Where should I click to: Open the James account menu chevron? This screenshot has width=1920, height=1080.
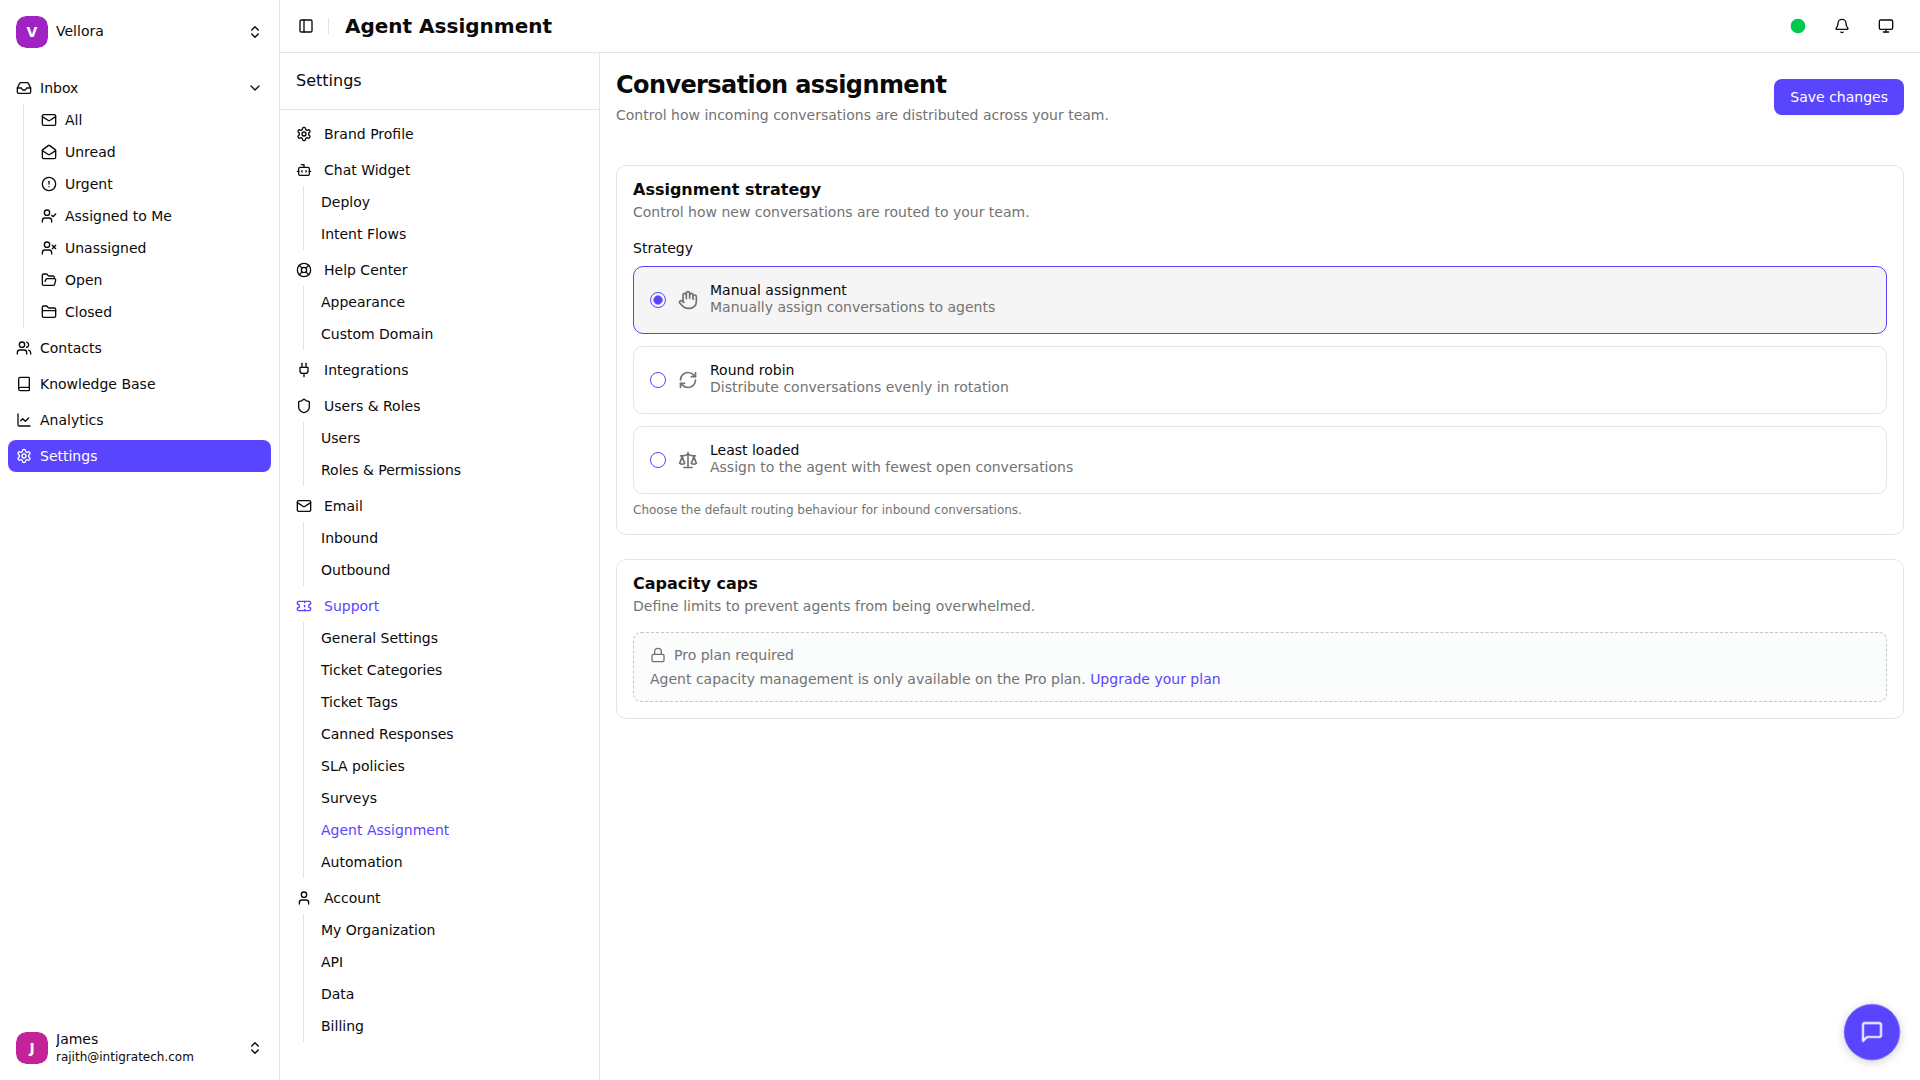[x=255, y=1048]
